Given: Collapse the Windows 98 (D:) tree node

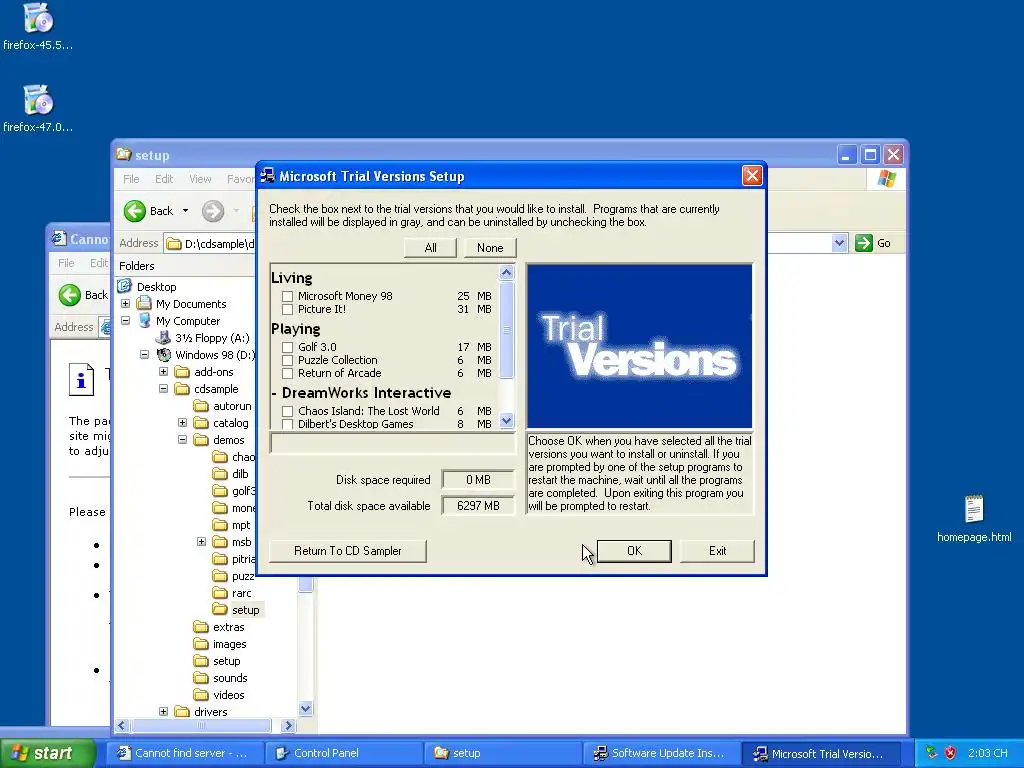Looking at the screenshot, I should pyautogui.click(x=144, y=355).
